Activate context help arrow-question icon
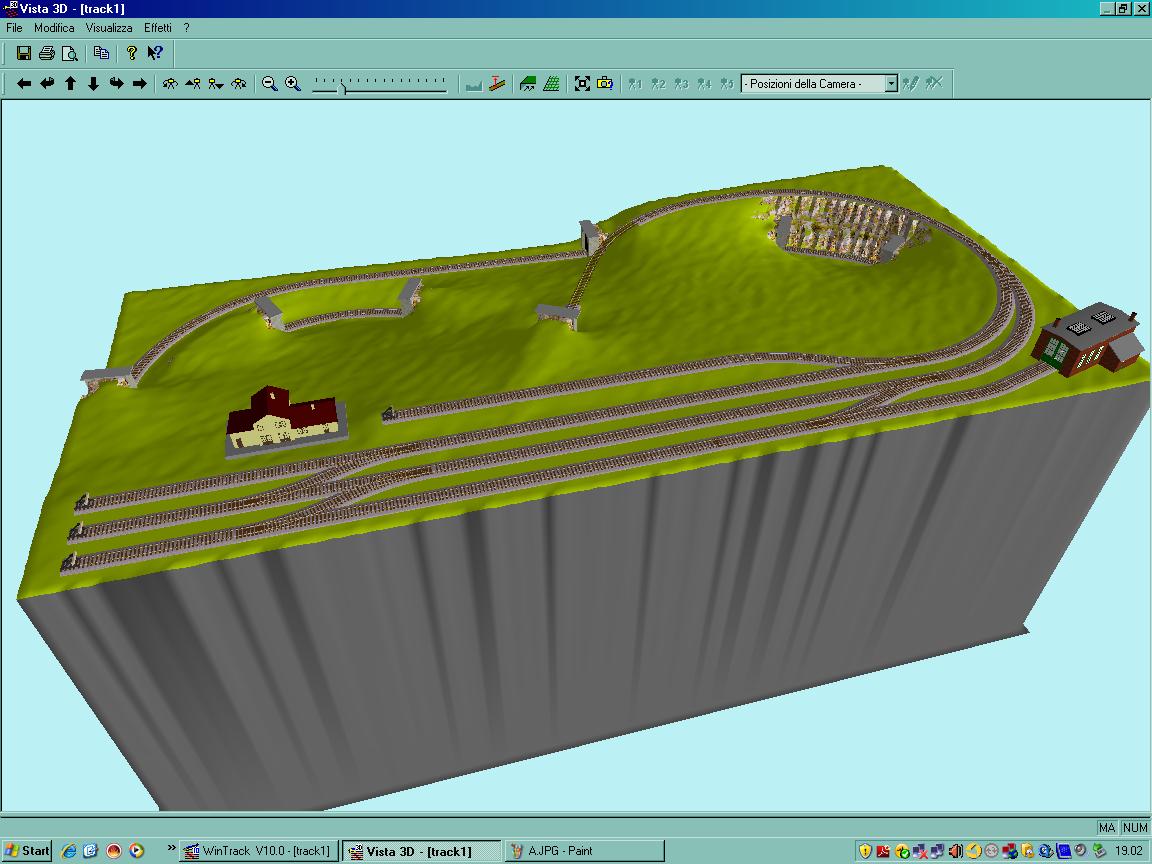 tap(155, 53)
